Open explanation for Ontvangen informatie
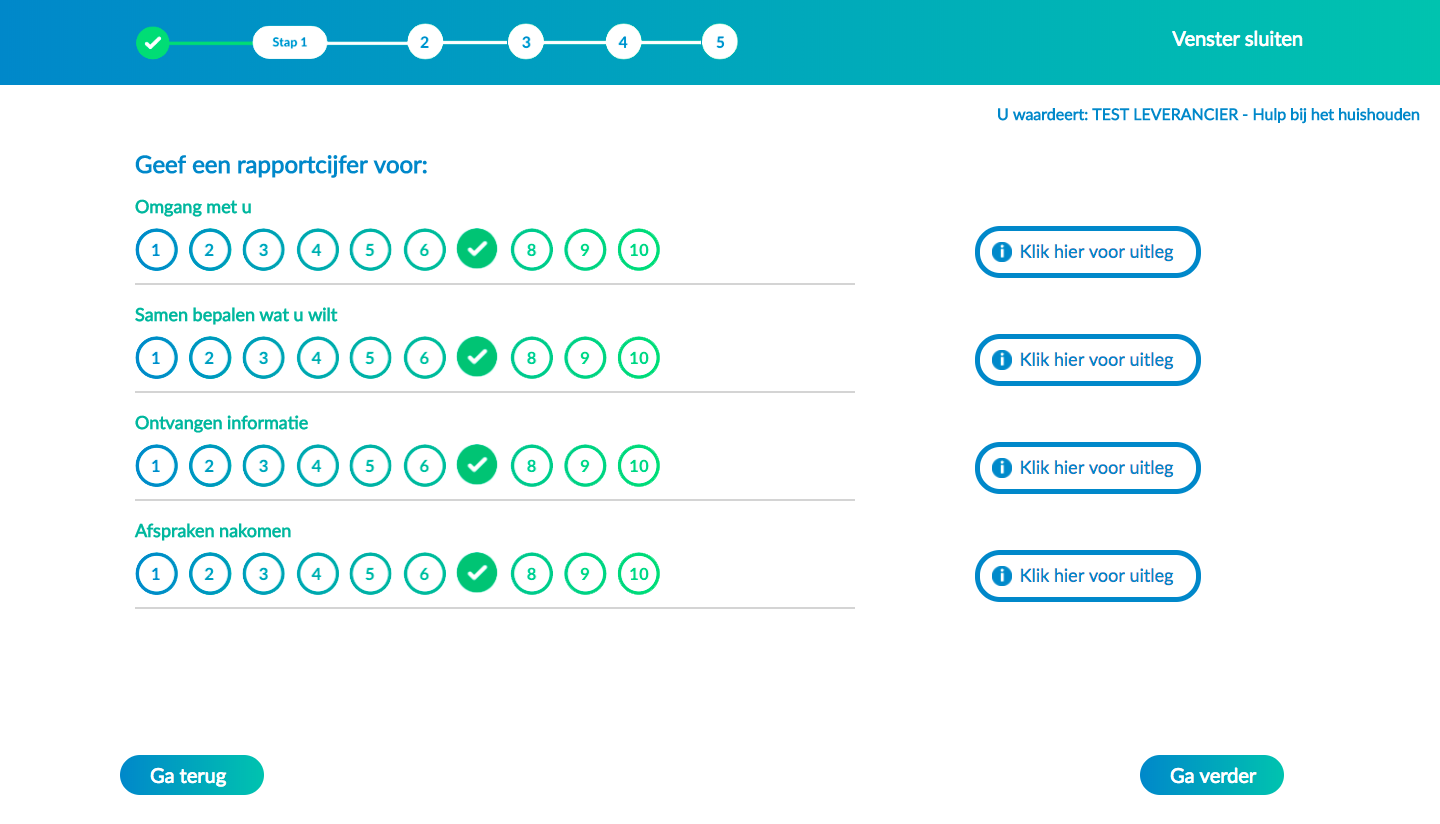The height and width of the screenshot is (824, 1440). [1087, 468]
